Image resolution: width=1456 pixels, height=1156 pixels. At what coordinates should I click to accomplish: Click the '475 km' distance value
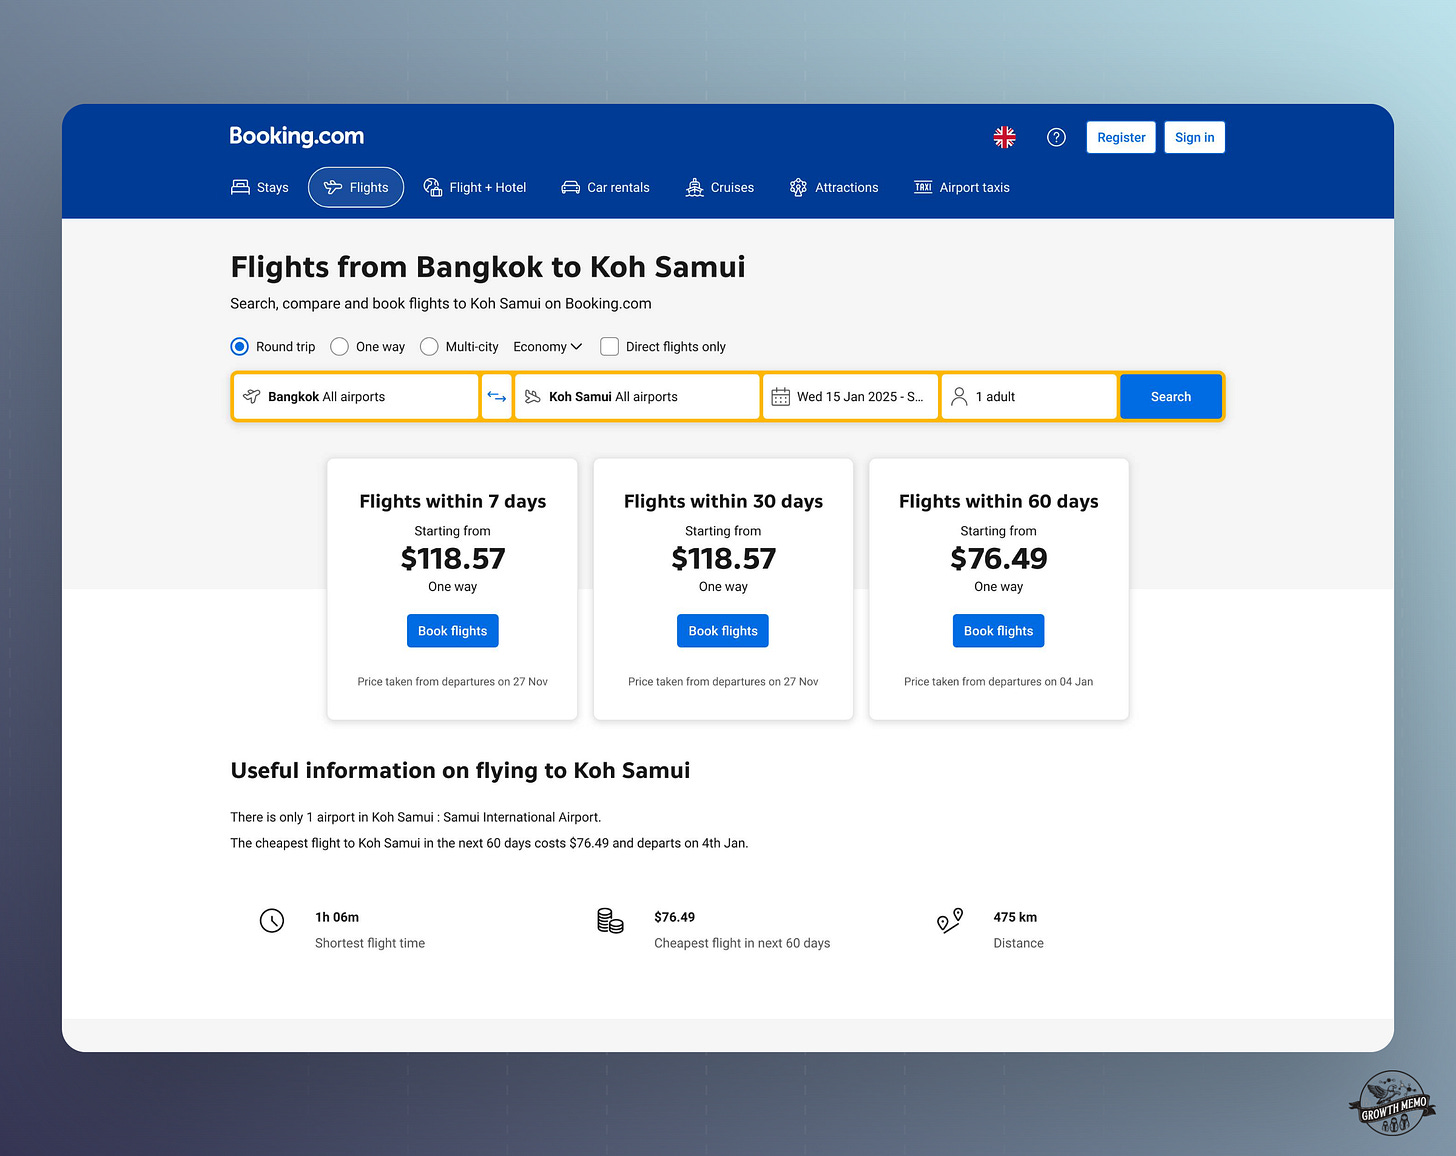tap(1015, 917)
